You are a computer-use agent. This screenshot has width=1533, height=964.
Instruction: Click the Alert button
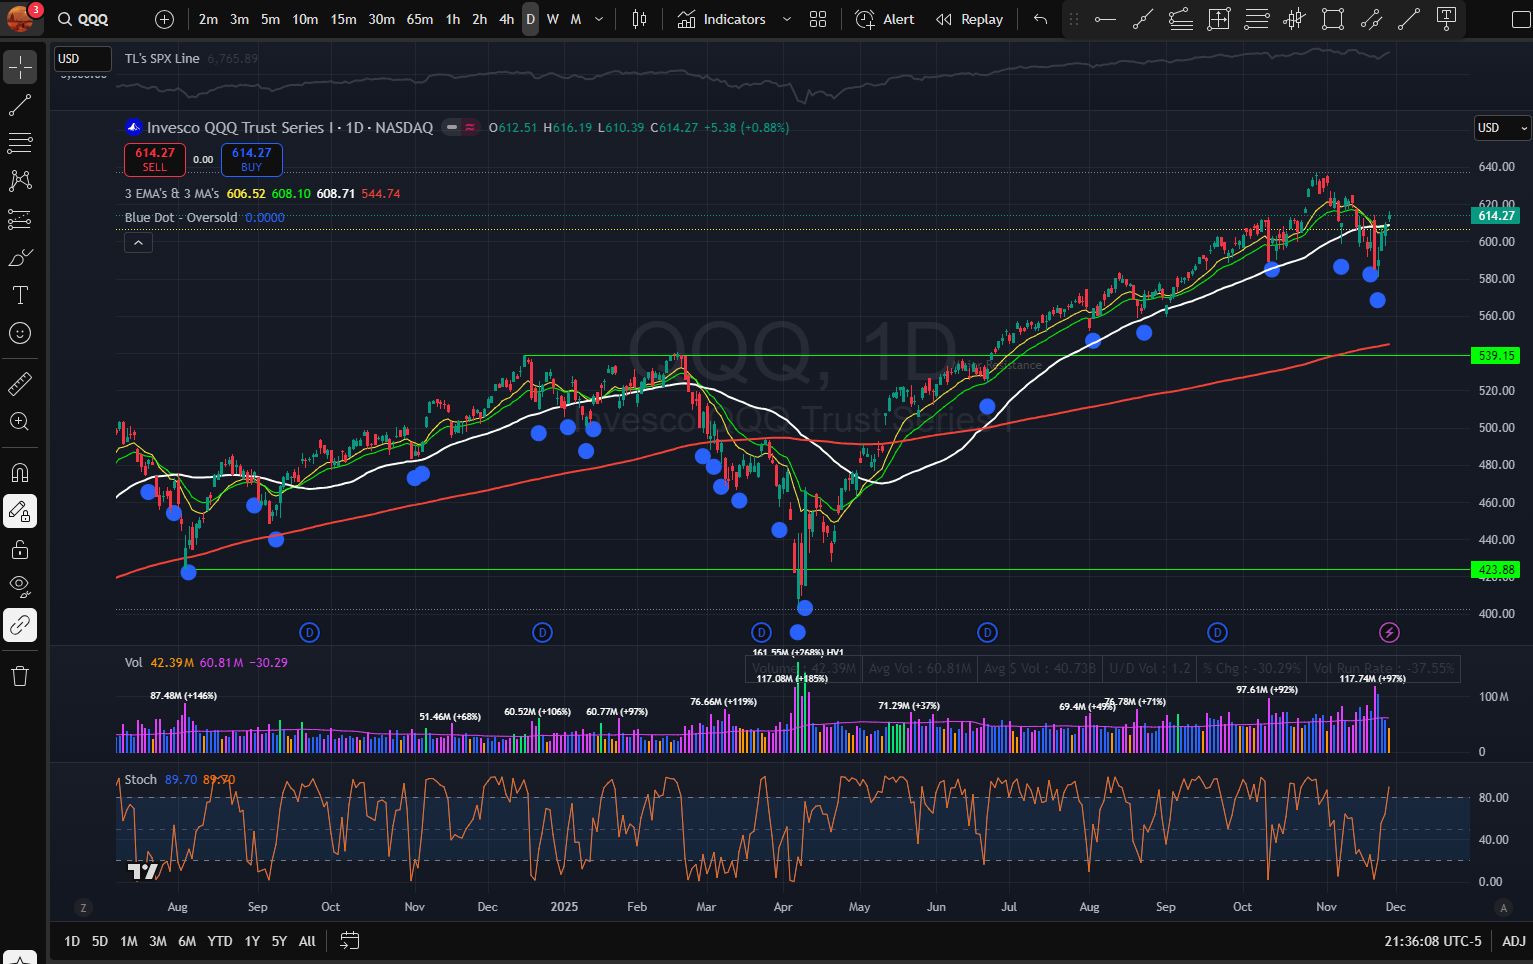885,19
